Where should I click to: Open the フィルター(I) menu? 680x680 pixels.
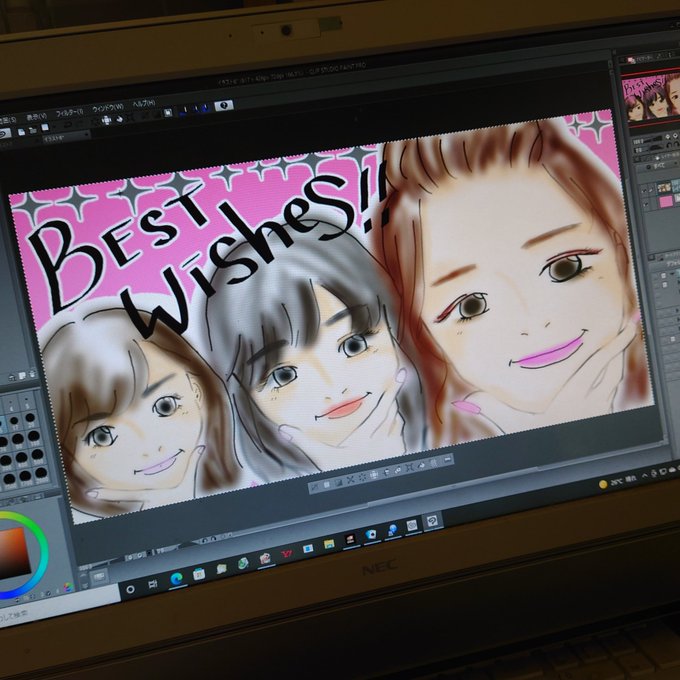(69, 112)
